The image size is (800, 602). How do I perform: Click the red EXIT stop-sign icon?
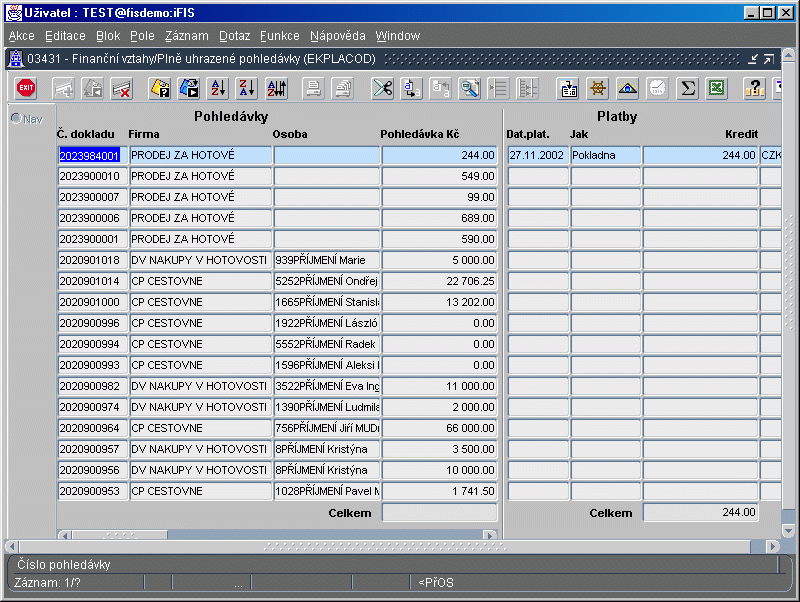coord(26,88)
